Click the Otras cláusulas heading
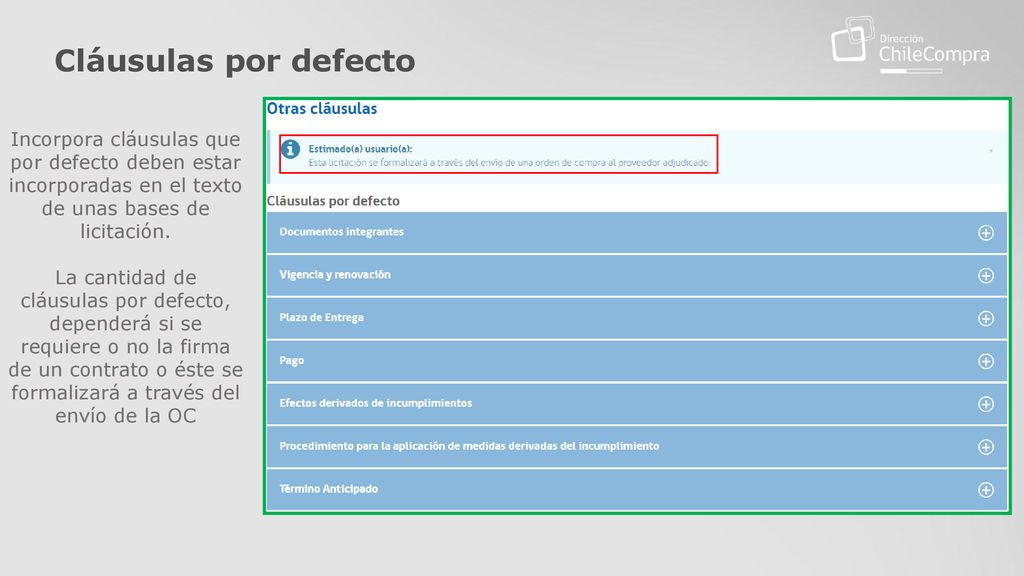The width and height of the screenshot is (1024, 576). (322, 108)
